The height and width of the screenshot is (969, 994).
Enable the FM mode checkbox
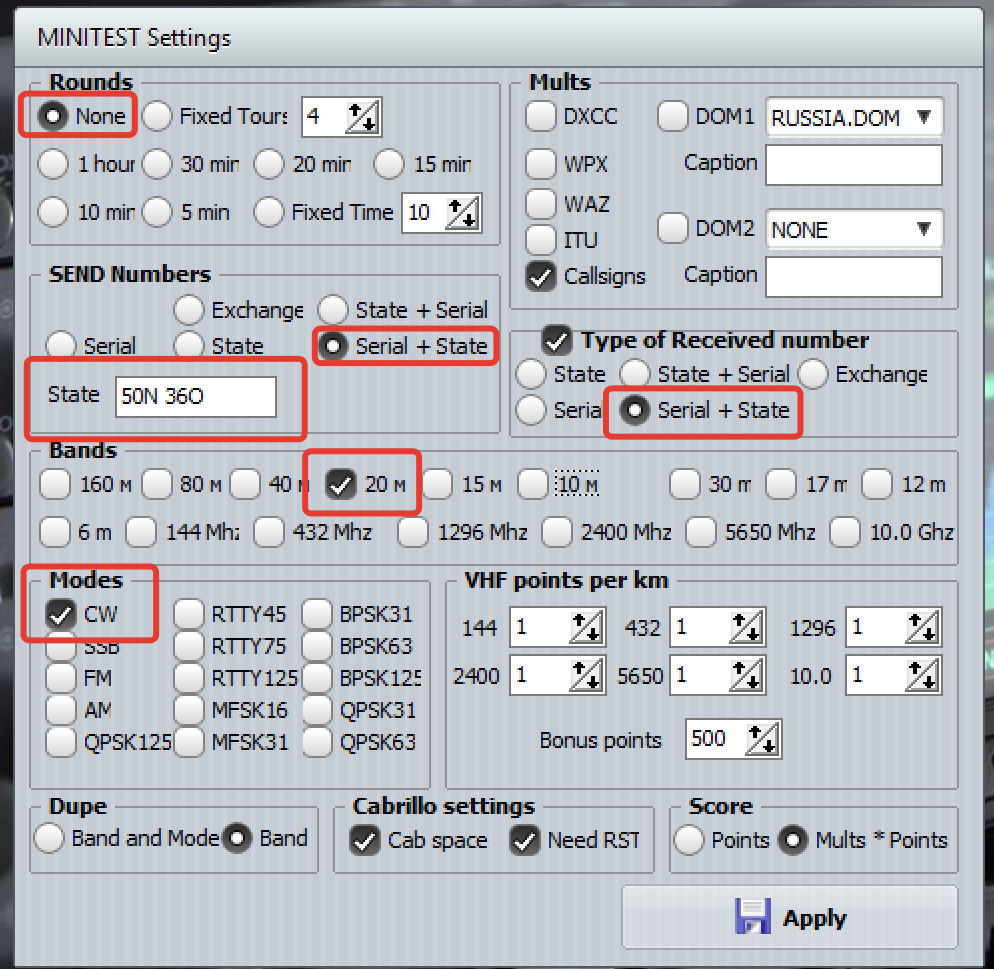61,677
